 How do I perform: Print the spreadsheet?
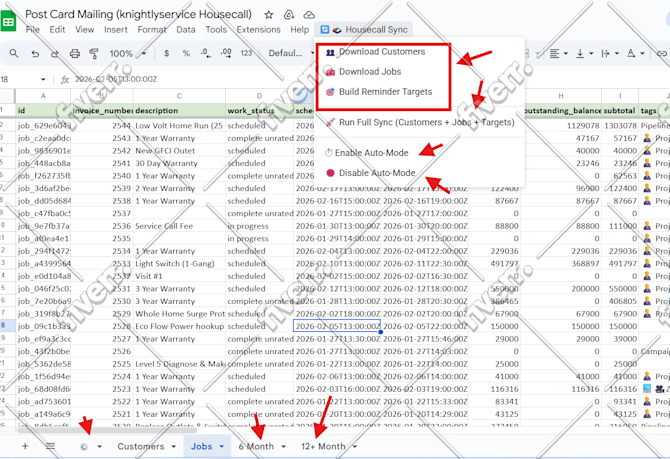(x=75, y=53)
